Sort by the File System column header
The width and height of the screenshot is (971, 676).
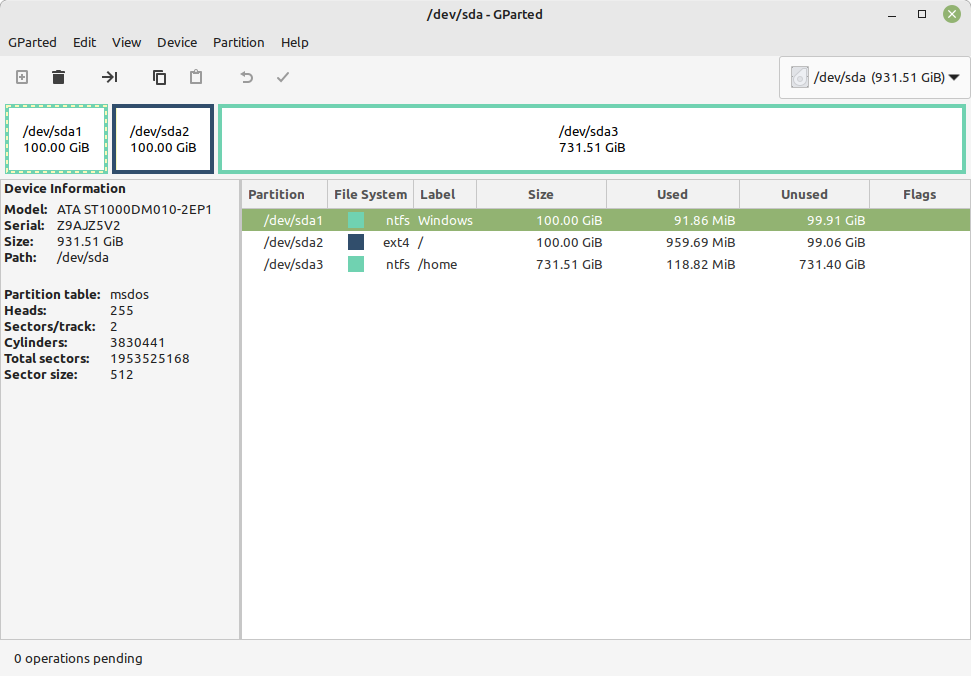370,194
